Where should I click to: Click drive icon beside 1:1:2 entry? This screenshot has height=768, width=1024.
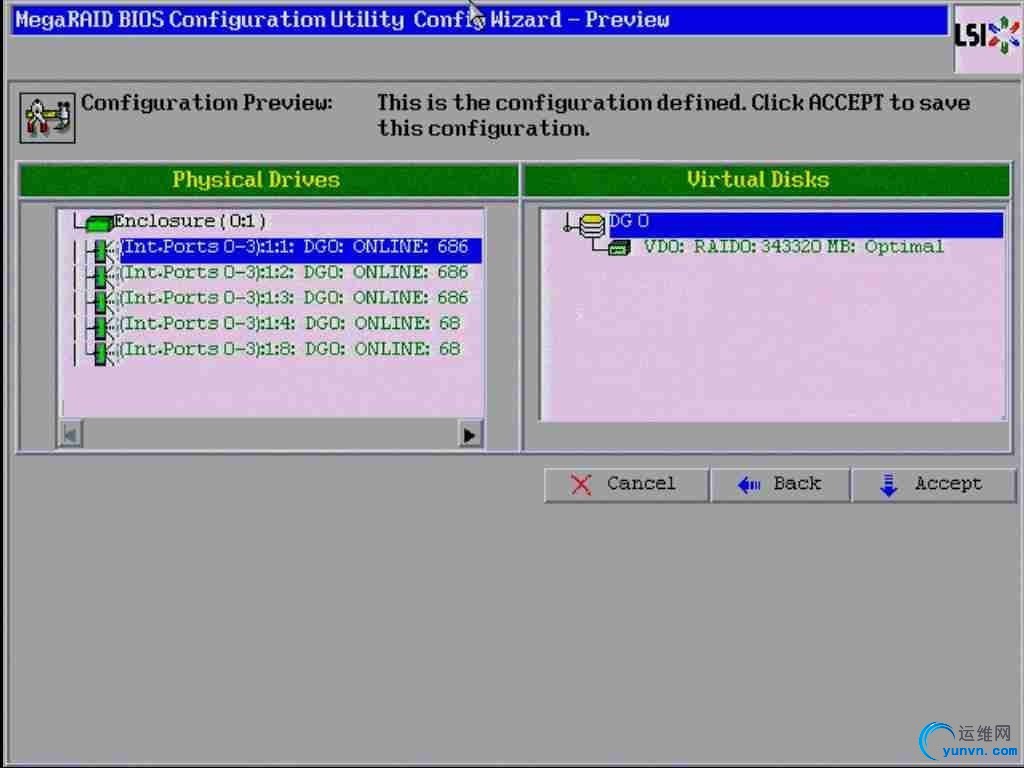click(x=101, y=276)
